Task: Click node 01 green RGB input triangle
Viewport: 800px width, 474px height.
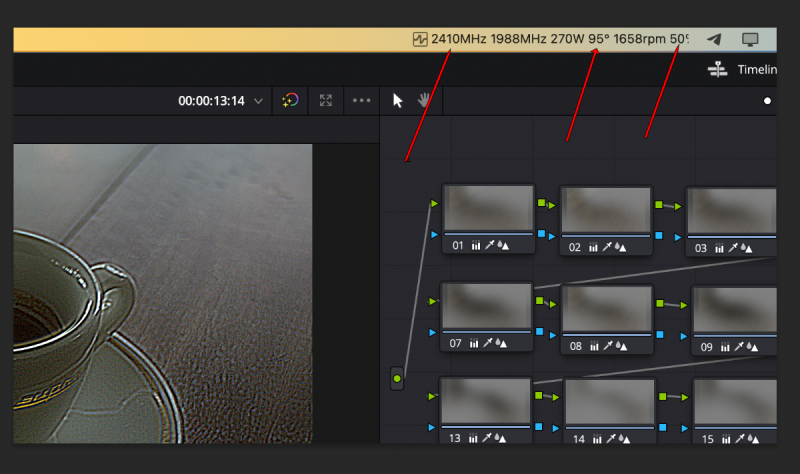Action: 434,204
